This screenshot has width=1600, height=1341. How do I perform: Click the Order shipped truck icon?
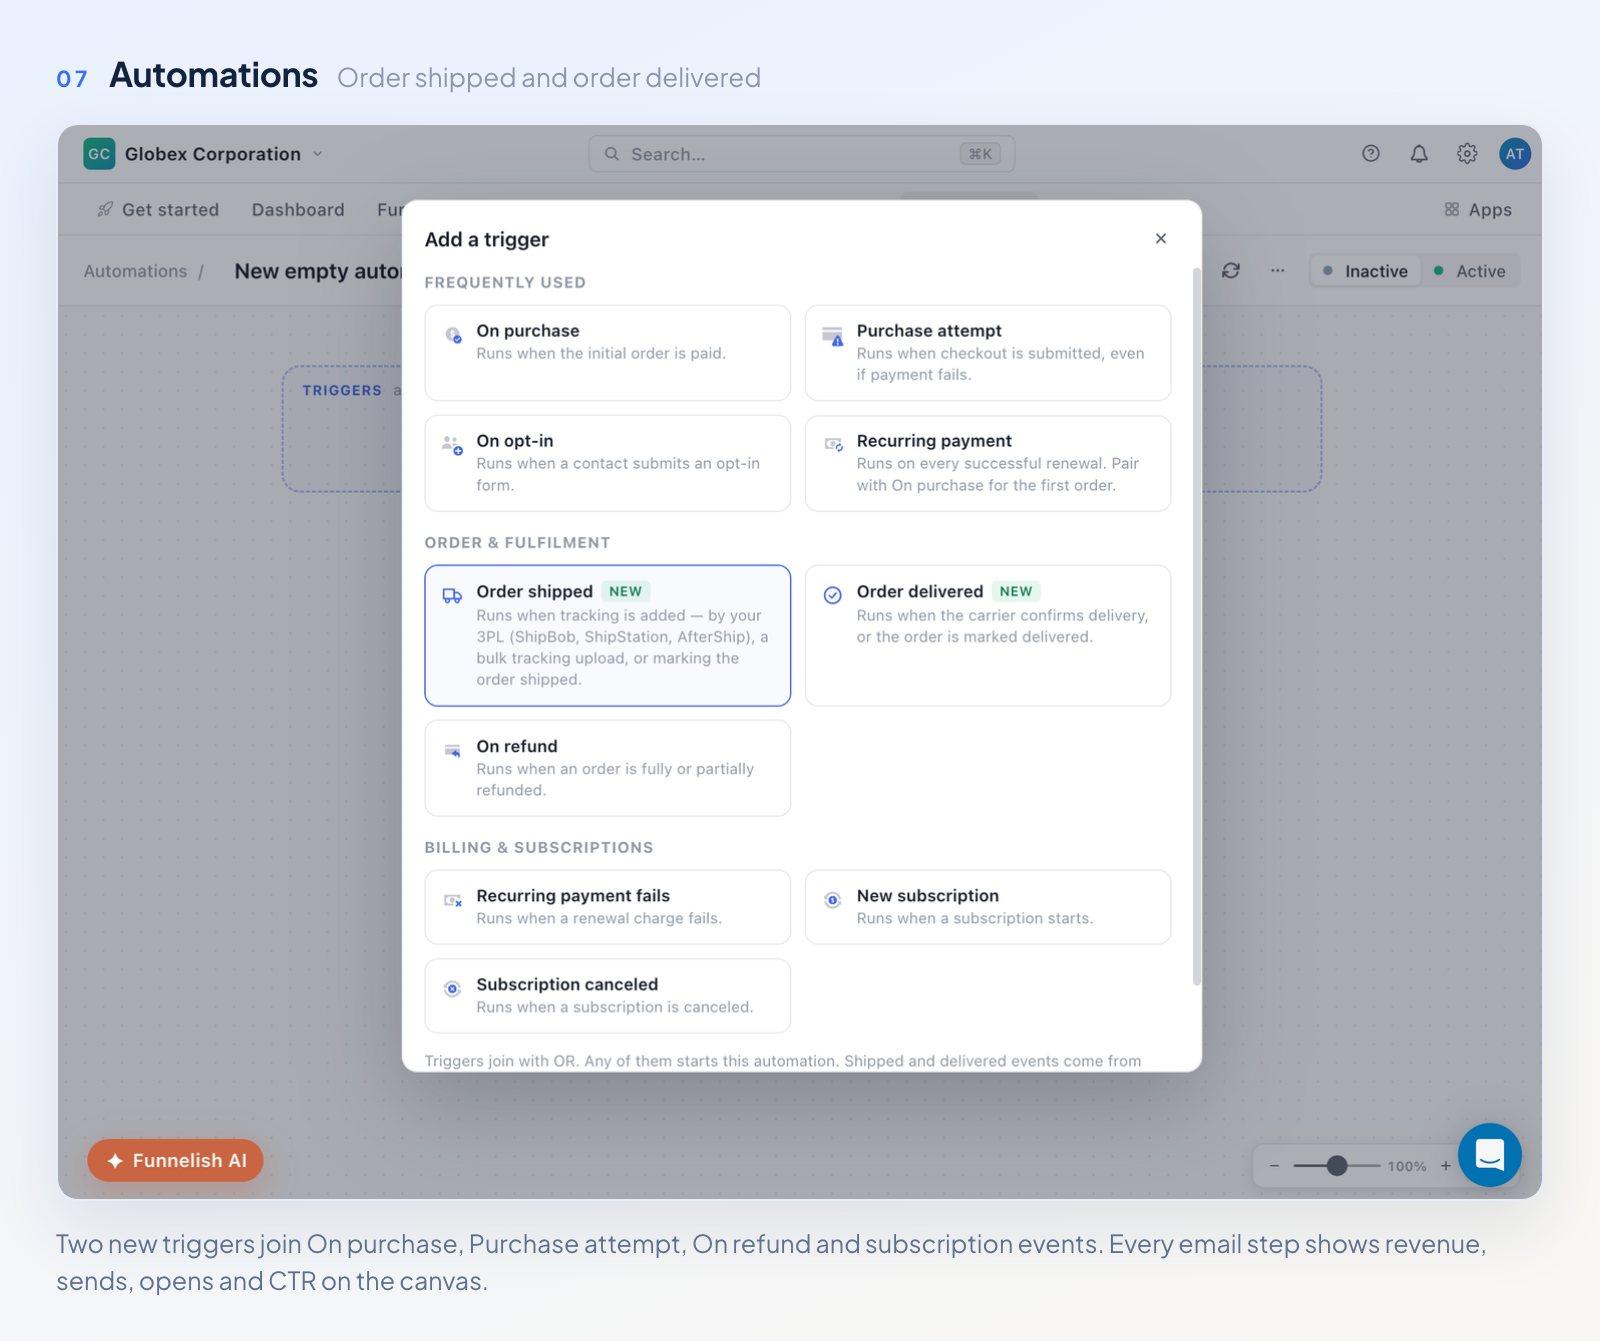pyautogui.click(x=452, y=595)
